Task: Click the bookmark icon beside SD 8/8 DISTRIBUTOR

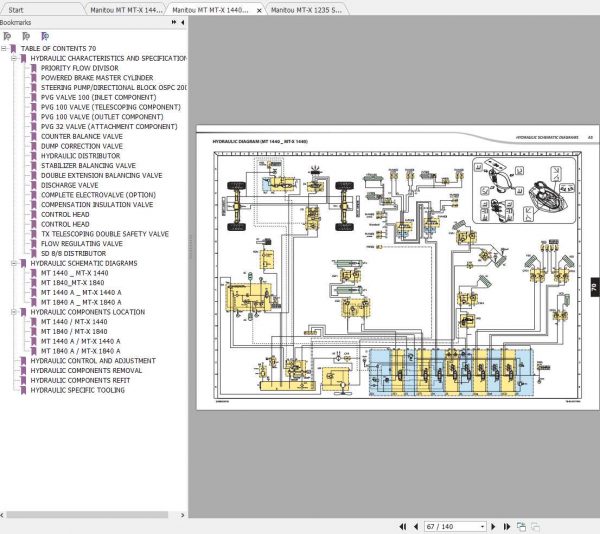Action: coord(34,253)
